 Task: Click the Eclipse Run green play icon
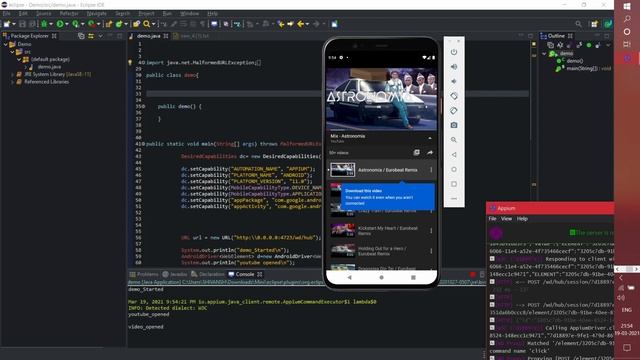tap(60, 24)
